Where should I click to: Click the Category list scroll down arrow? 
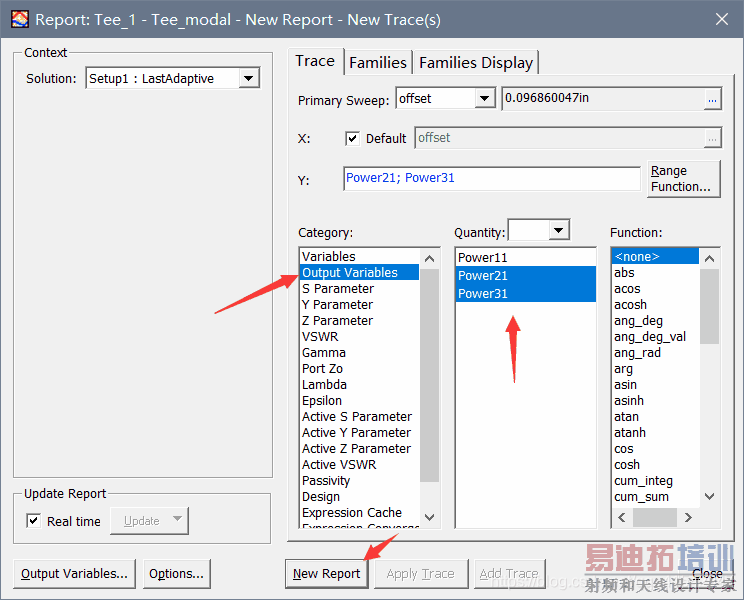429,517
